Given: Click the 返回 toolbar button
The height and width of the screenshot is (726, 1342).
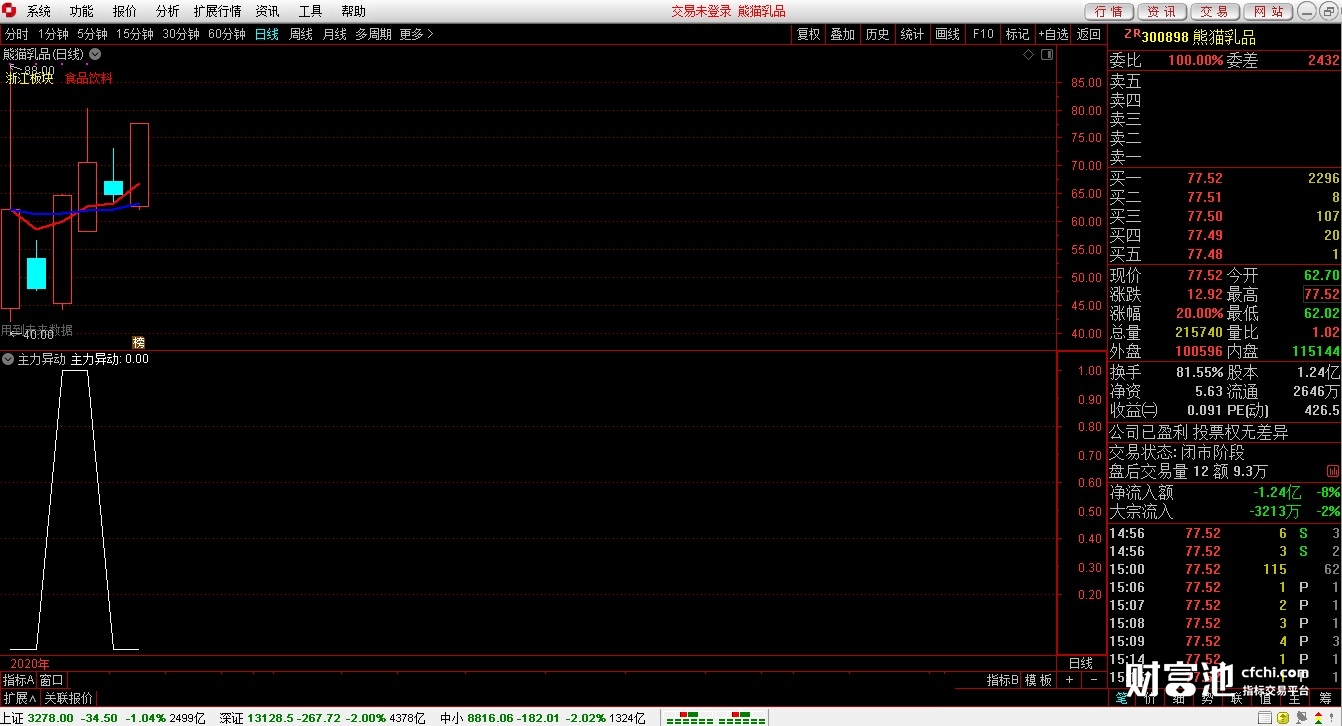Looking at the screenshot, I should click(1089, 34).
